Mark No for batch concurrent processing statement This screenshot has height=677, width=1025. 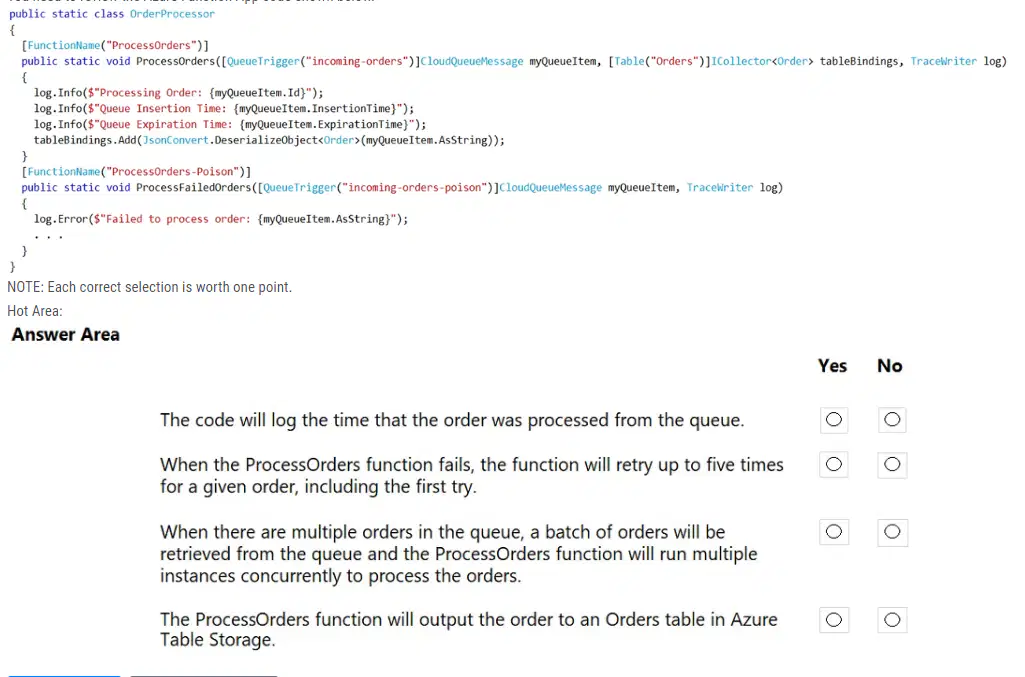pos(892,532)
